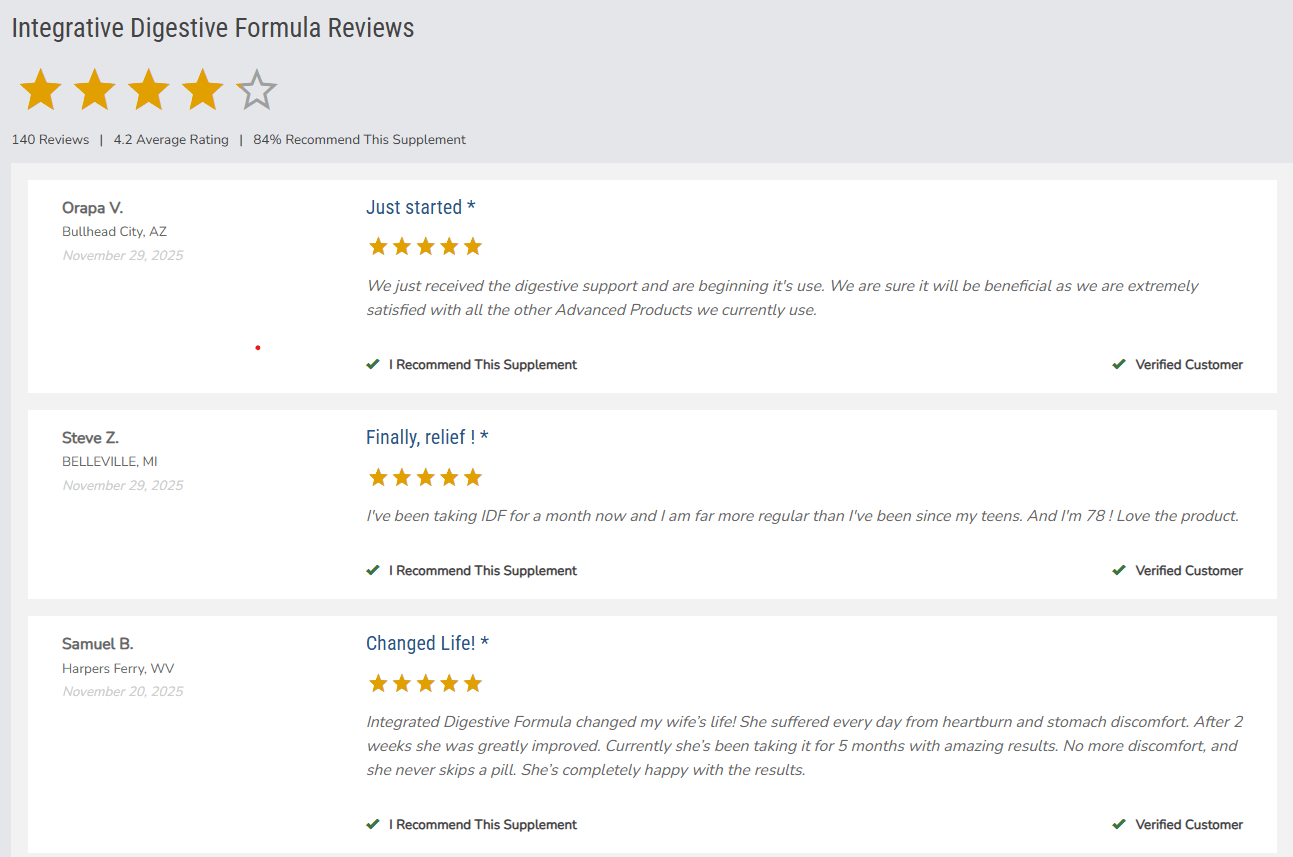The width and height of the screenshot is (1293, 857).
Task: Click Orapa V.'s recommend checkmark icon
Action: click(373, 365)
